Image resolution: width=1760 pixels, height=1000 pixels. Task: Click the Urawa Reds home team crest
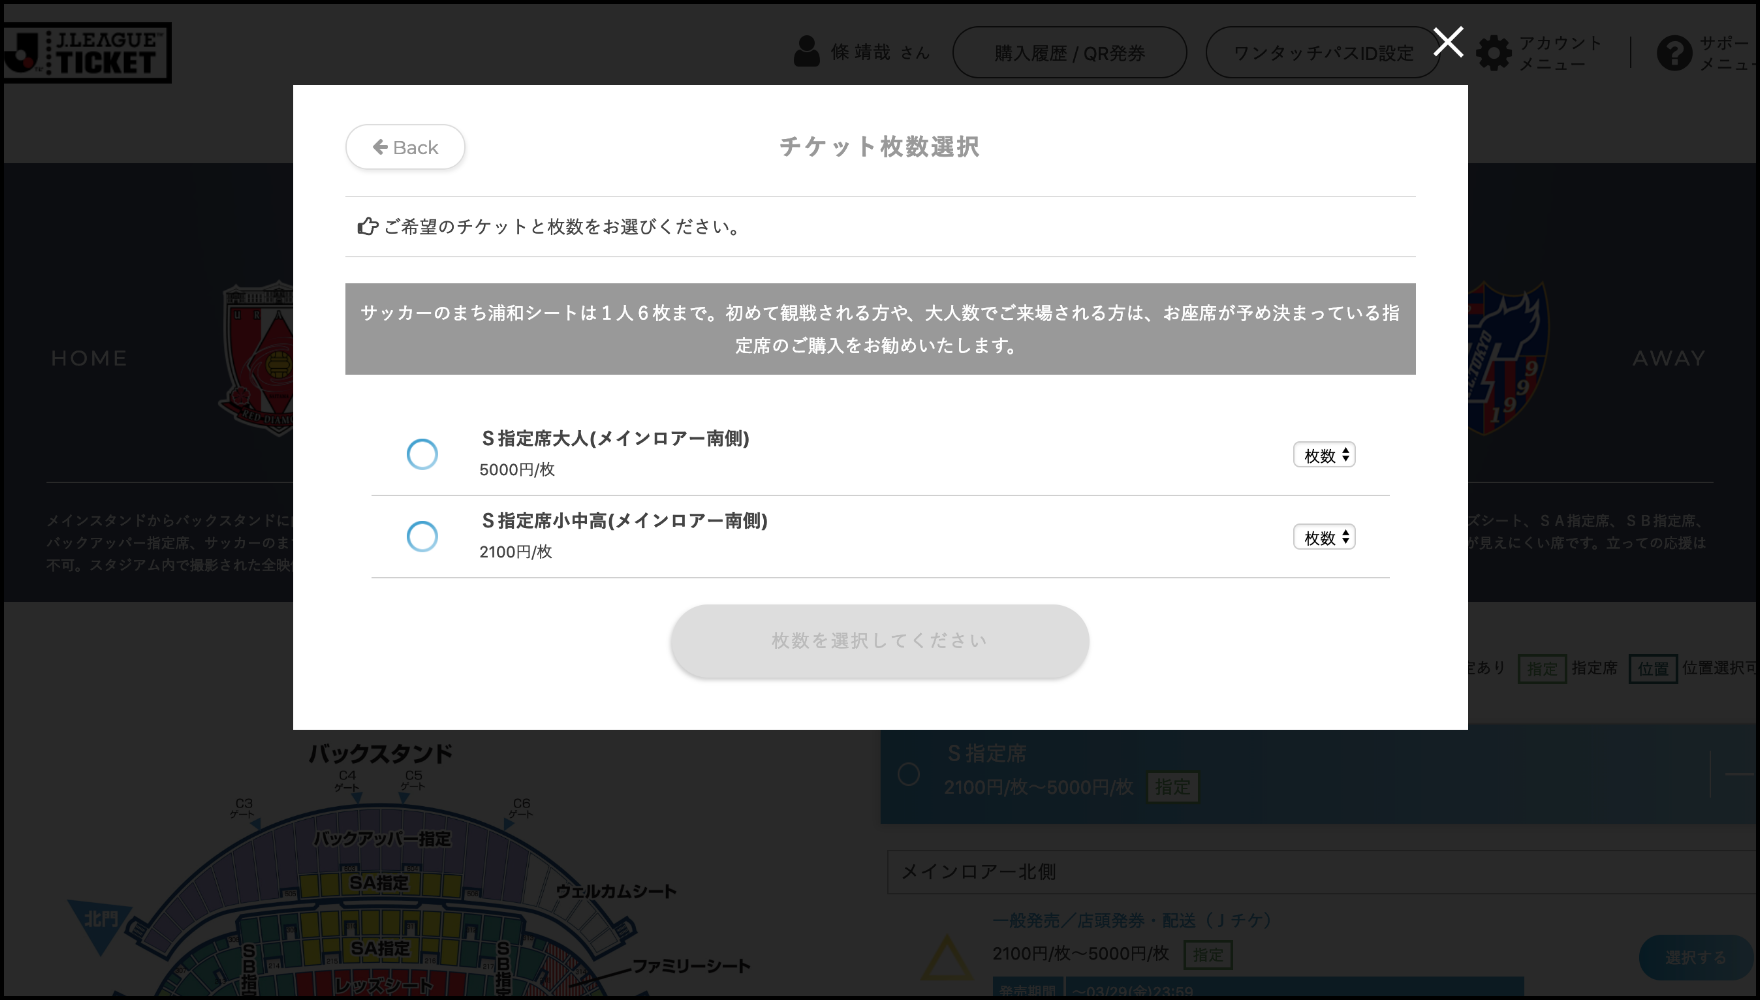[x=258, y=357]
